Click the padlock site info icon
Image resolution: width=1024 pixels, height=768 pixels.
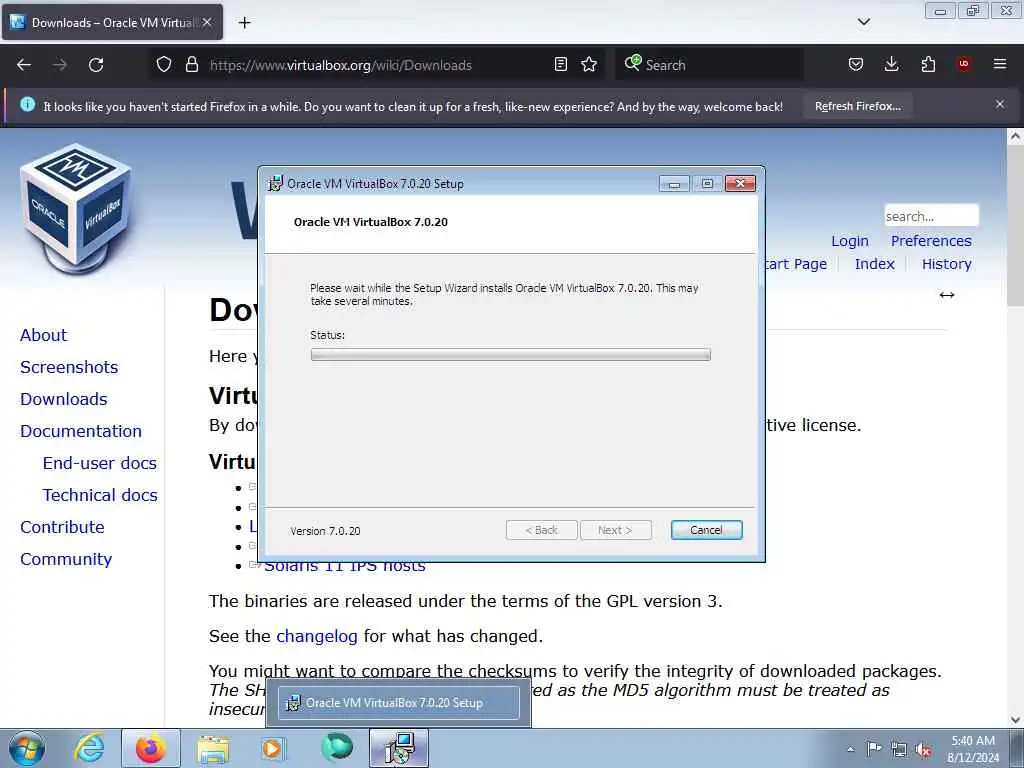click(x=191, y=65)
